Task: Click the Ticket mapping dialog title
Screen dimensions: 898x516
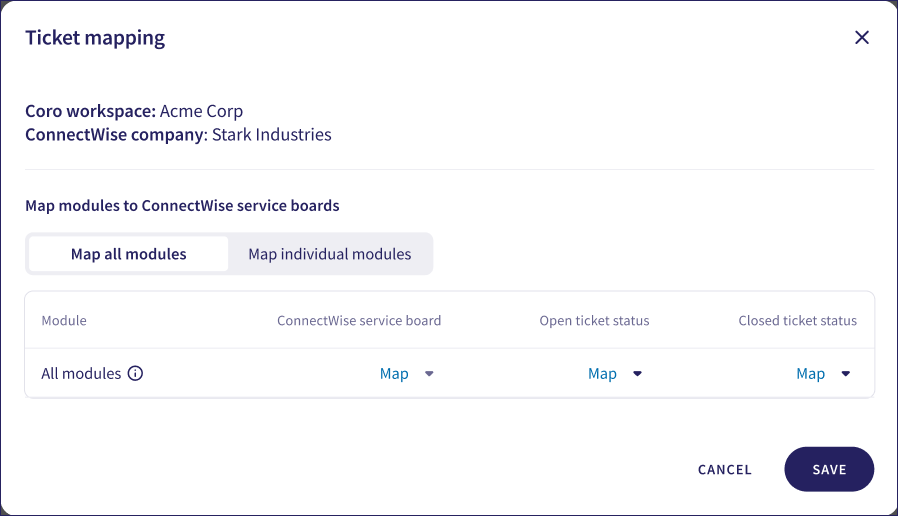Action: pyautogui.click(x=95, y=38)
